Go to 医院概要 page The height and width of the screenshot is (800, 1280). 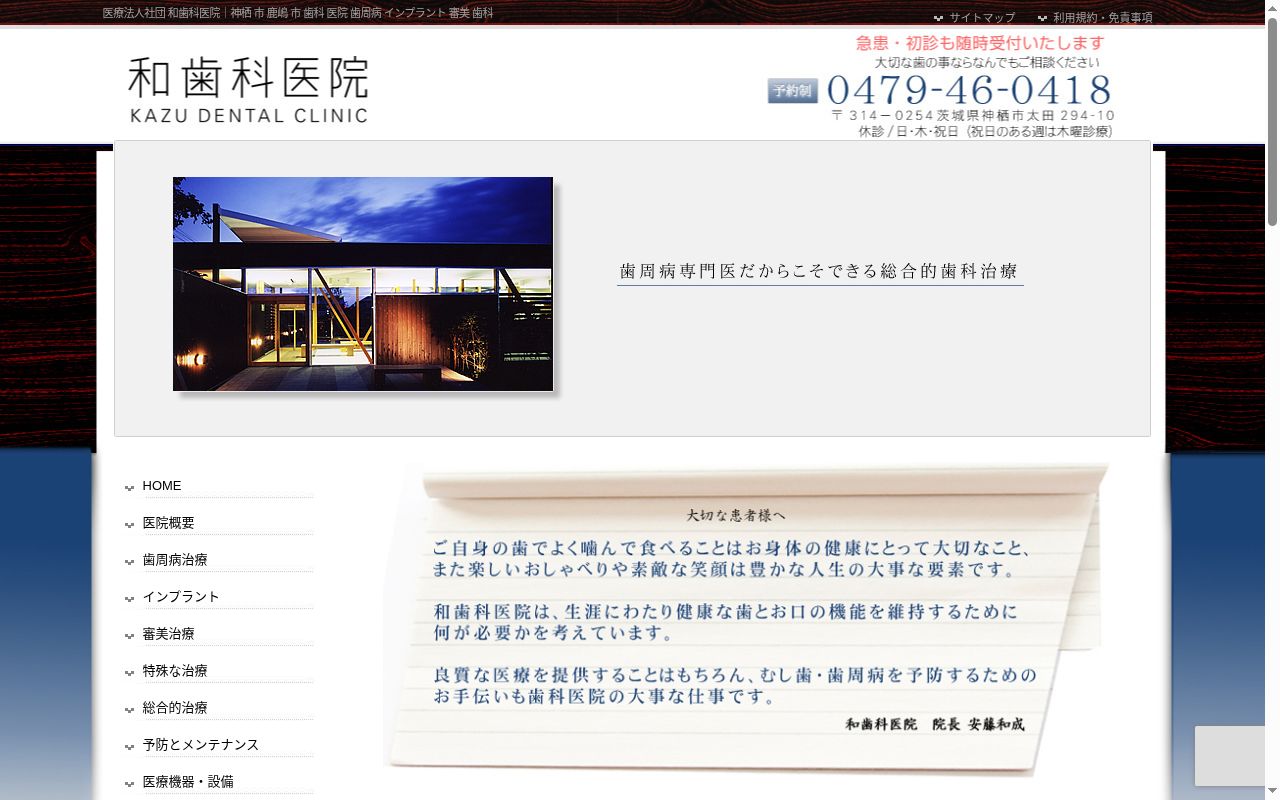coord(169,523)
